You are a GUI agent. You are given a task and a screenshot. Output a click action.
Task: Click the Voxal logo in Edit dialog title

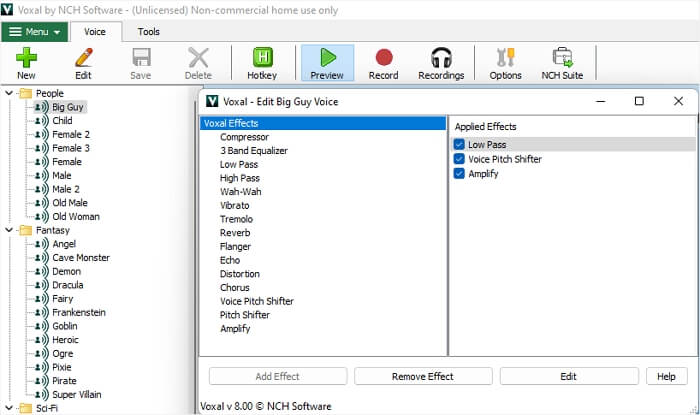point(212,101)
